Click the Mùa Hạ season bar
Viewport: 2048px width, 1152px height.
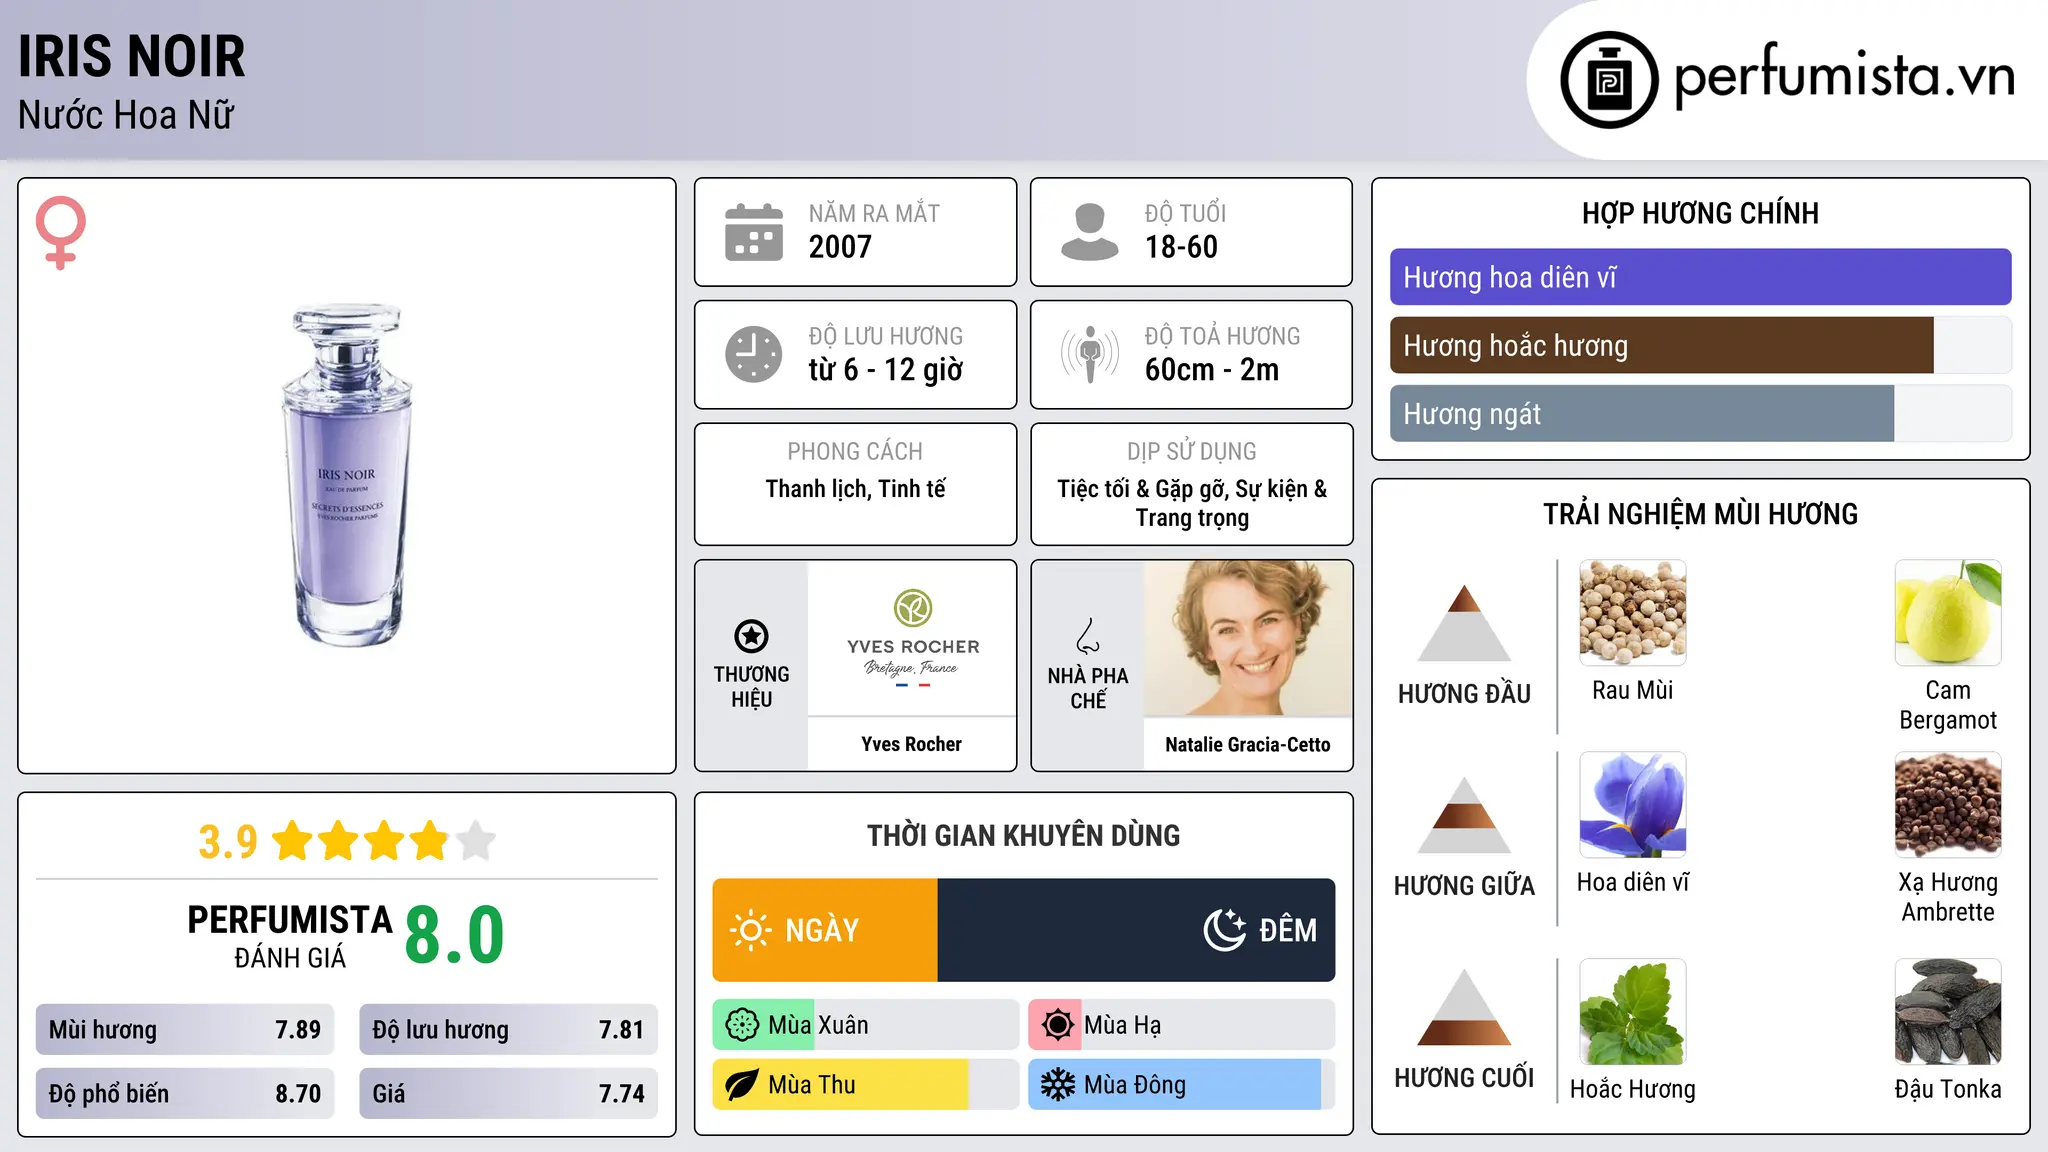pyautogui.click(x=1182, y=1025)
